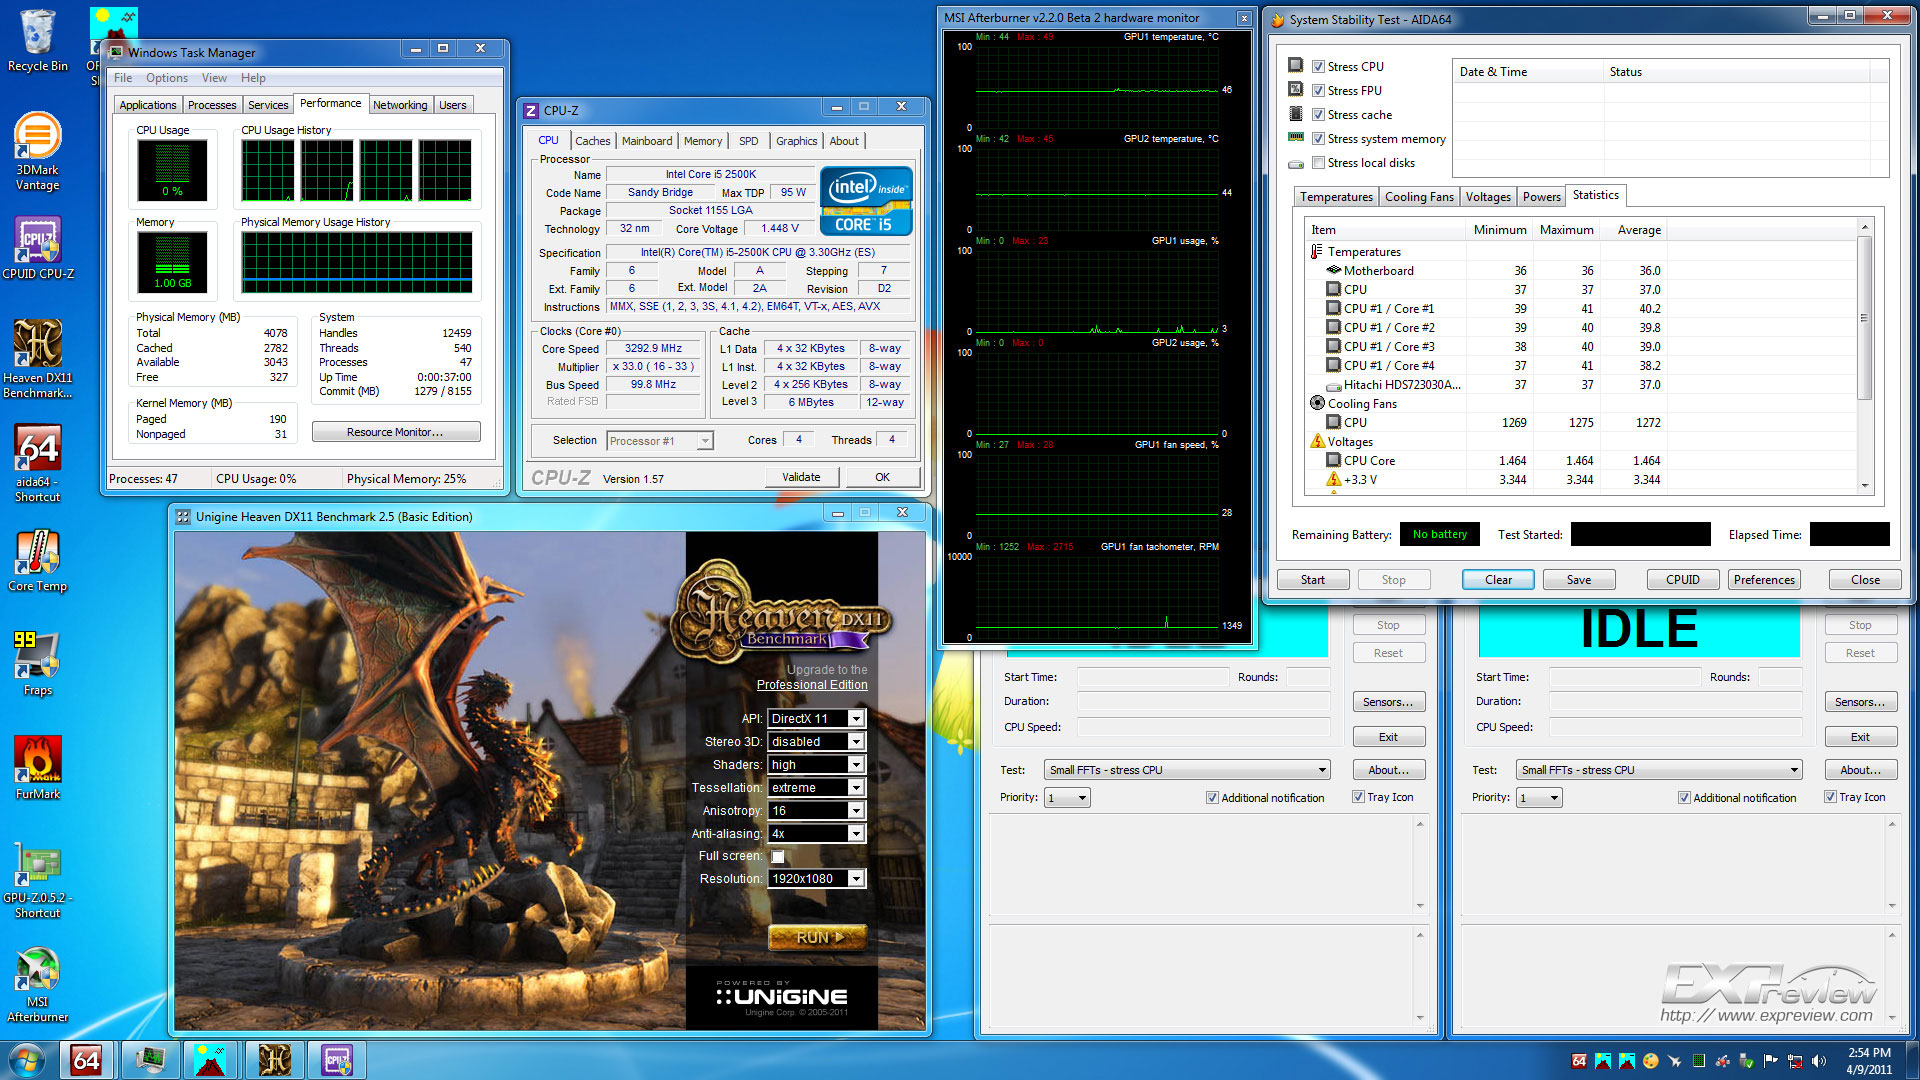
Task: Open the aida64 Shortcut desktop icon
Action: (38, 463)
